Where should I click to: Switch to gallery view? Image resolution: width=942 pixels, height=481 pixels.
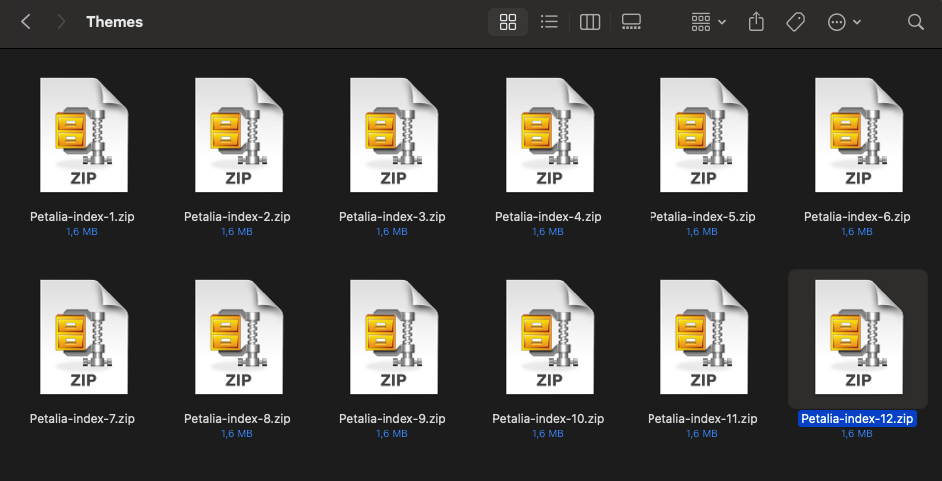[x=631, y=22]
